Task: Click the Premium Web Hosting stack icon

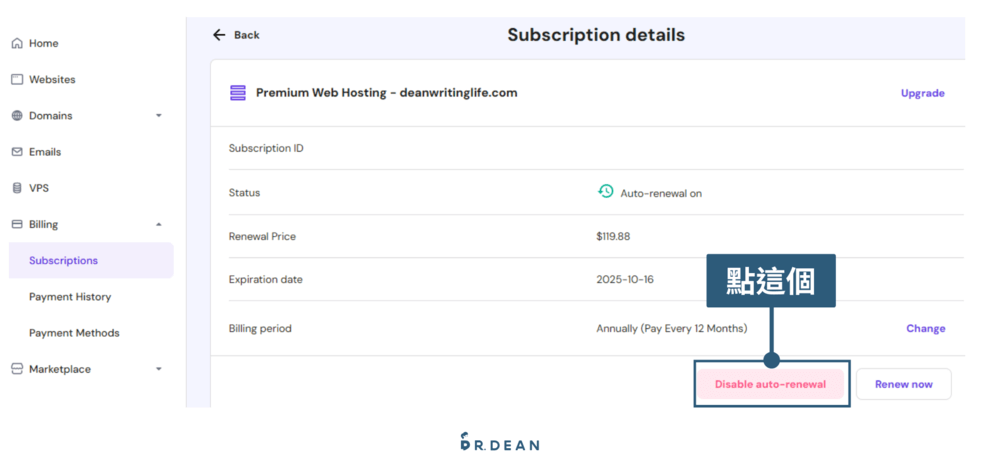Action: tap(238, 93)
